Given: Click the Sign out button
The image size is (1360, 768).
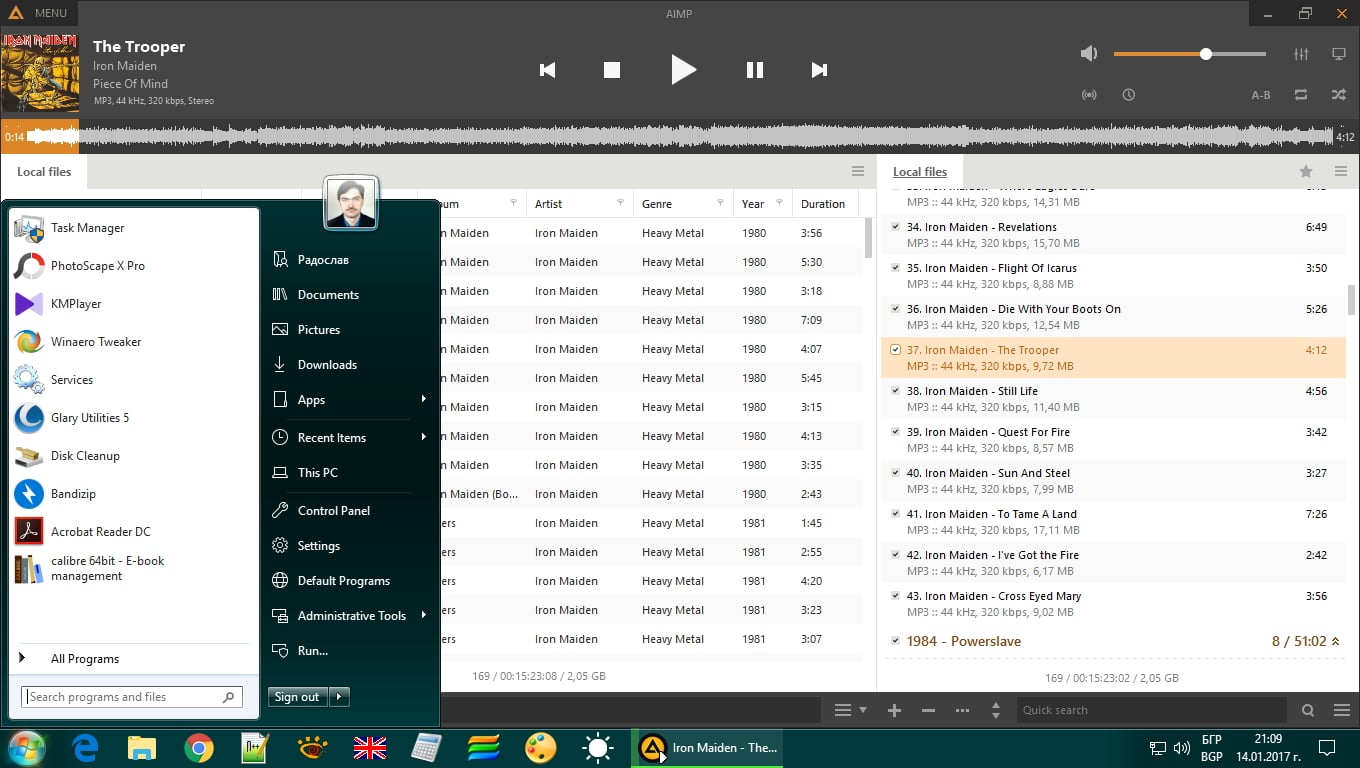Looking at the screenshot, I should click(298, 697).
